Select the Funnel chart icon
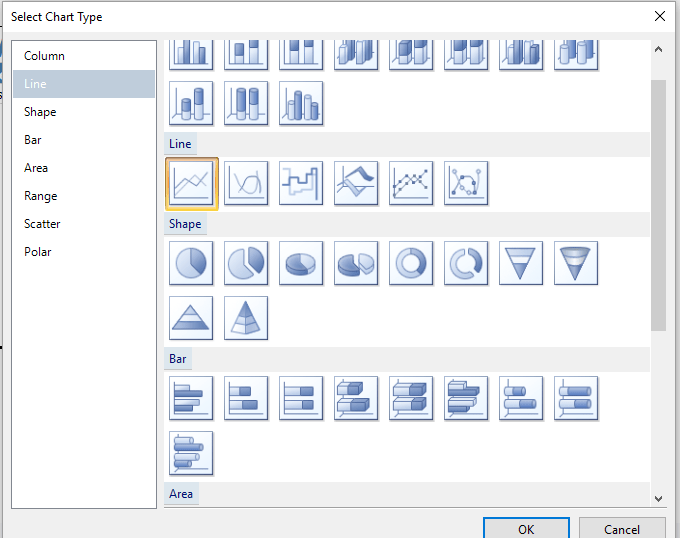Screen dimensions: 680x538 521,263
